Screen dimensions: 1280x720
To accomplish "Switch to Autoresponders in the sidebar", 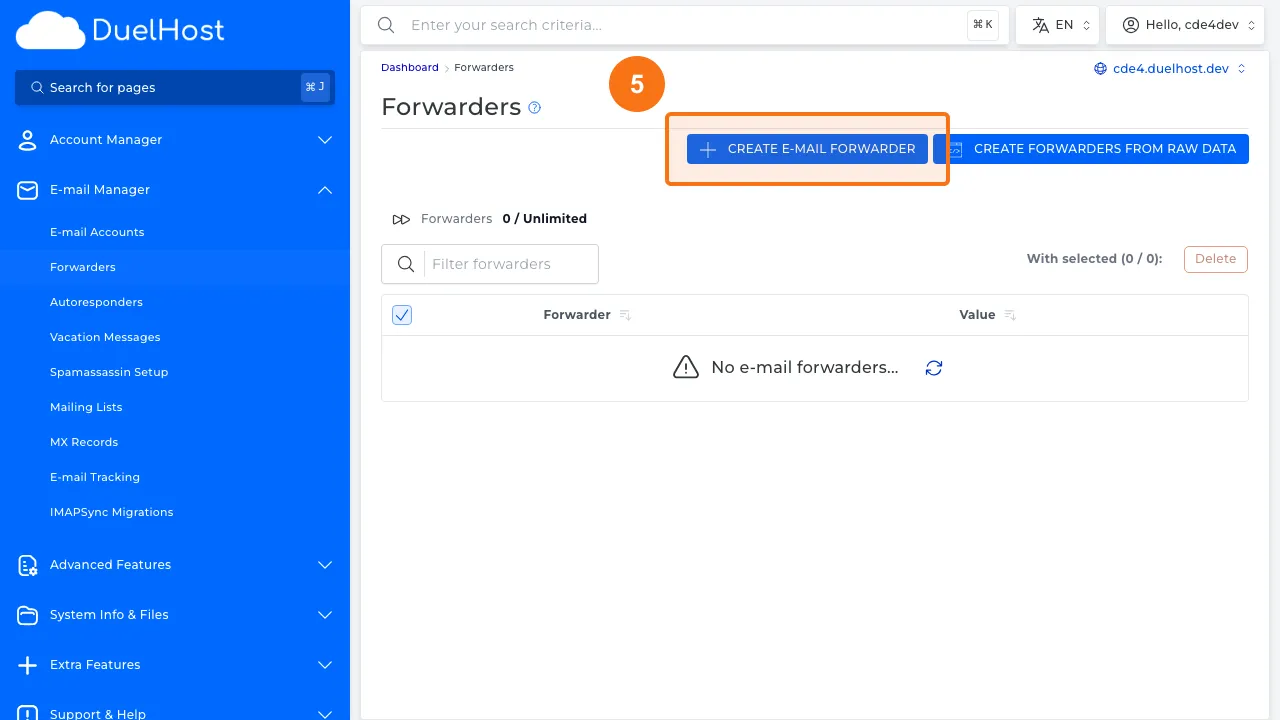I will tap(96, 302).
